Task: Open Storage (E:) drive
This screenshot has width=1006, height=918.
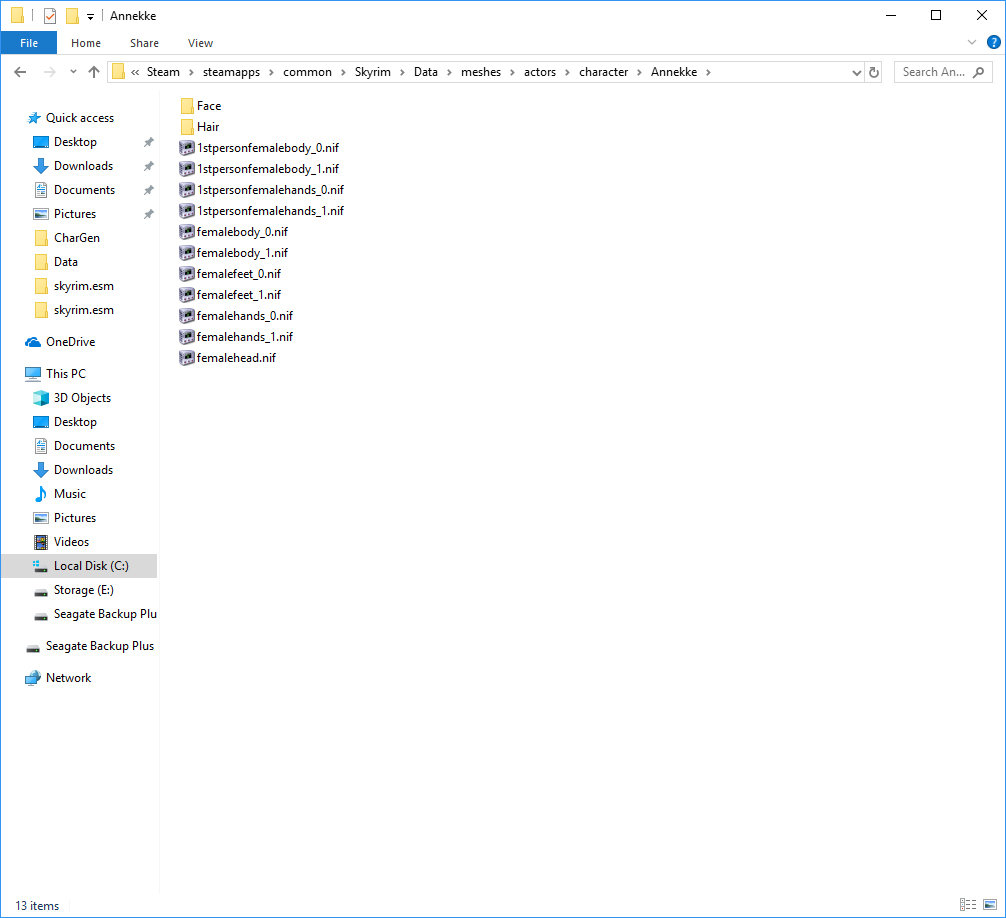Action: pyautogui.click(x=73, y=591)
